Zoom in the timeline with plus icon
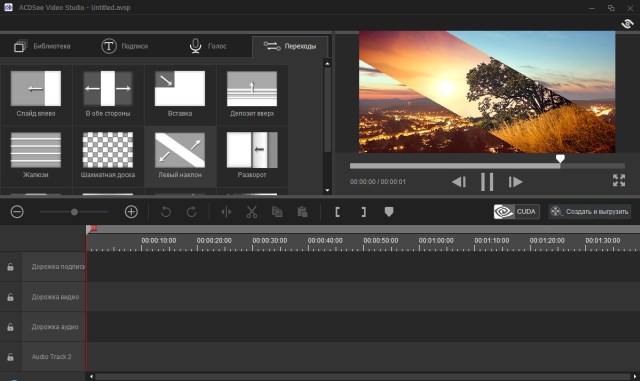Screen dimensions: 640x381 pyautogui.click(x=131, y=212)
